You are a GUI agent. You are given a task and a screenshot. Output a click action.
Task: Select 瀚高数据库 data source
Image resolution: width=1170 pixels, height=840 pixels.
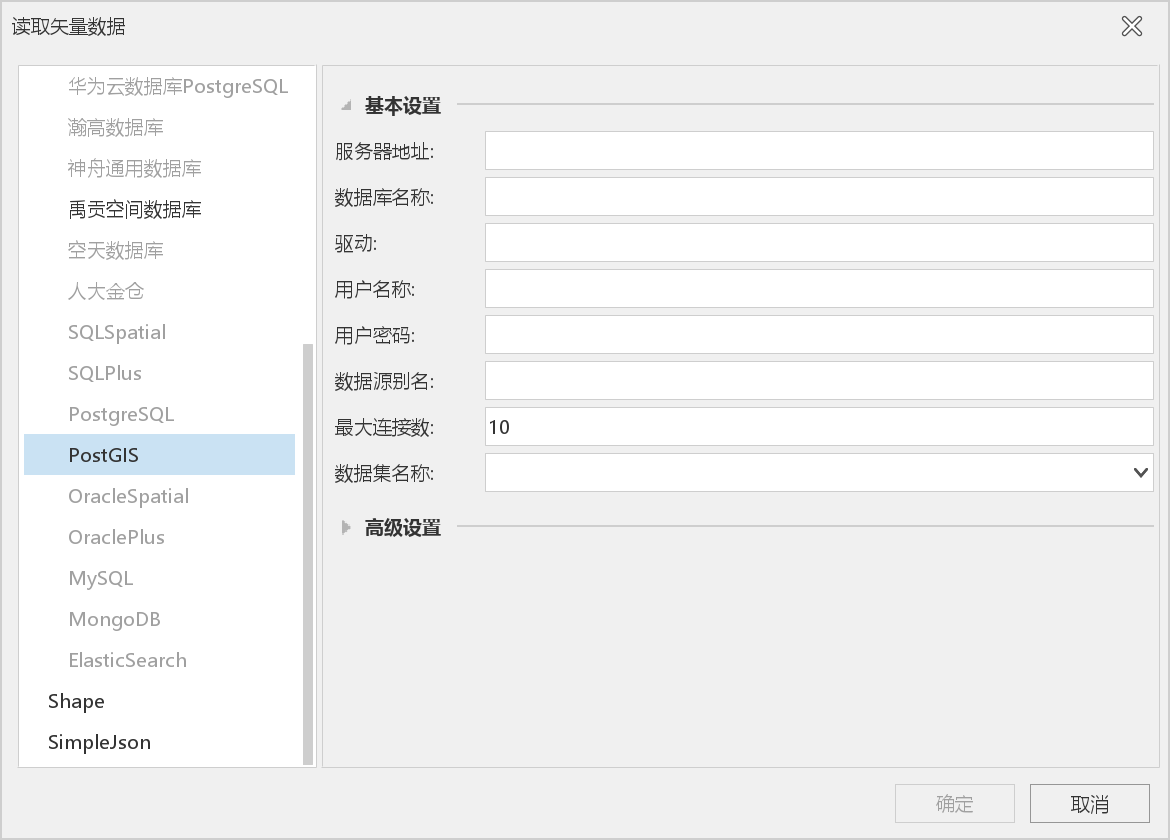tap(116, 128)
